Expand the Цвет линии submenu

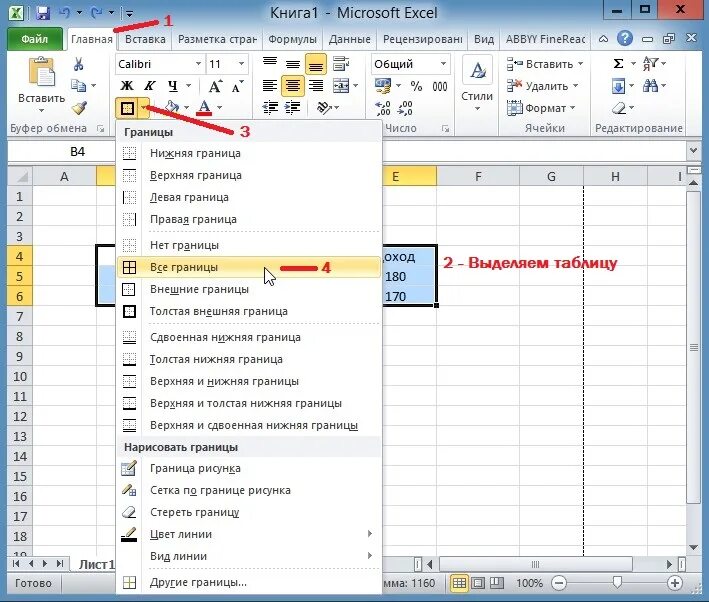249,534
